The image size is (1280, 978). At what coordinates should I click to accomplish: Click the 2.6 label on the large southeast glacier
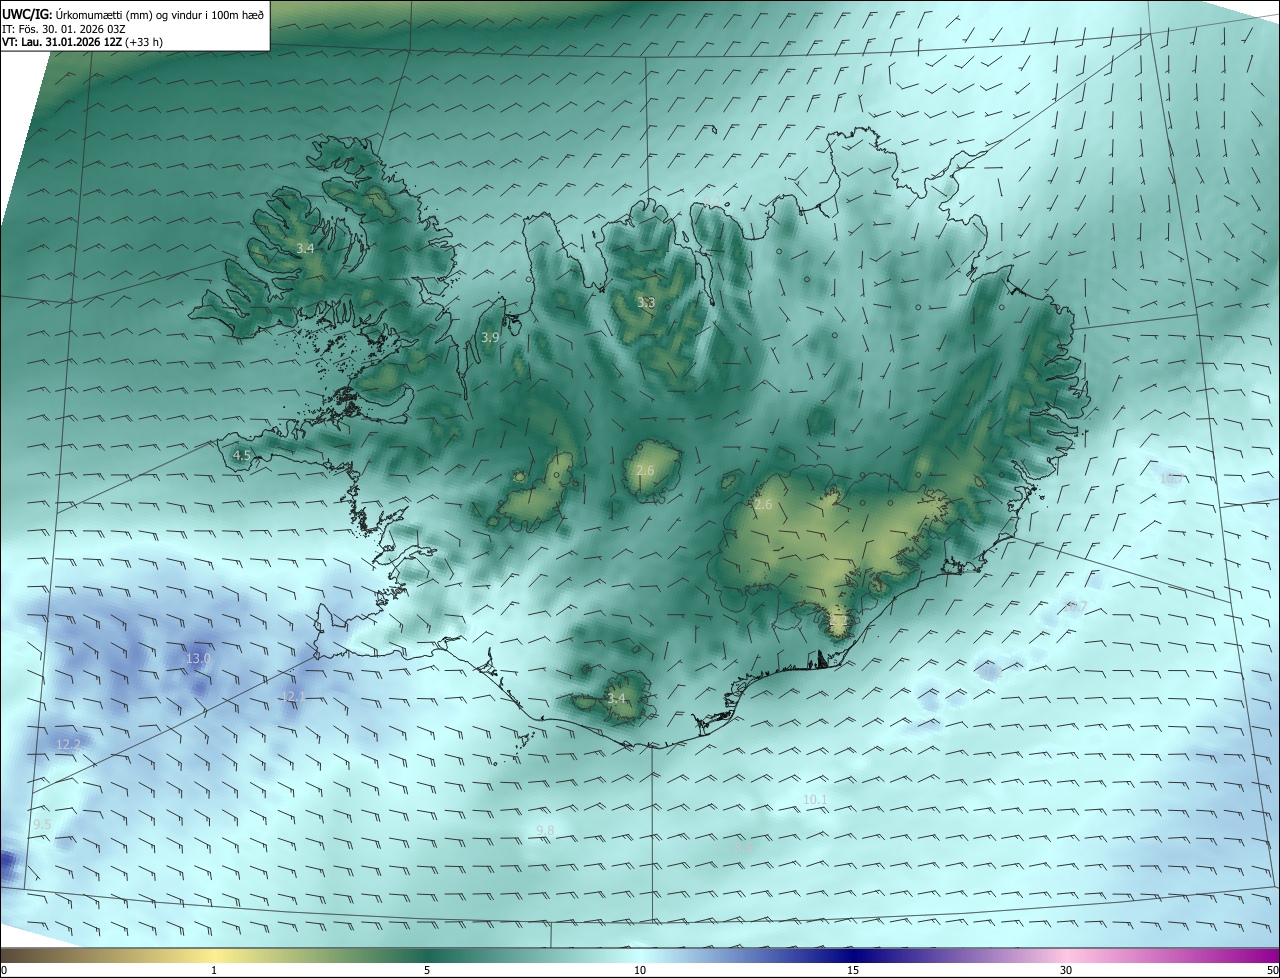click(763, 505)
